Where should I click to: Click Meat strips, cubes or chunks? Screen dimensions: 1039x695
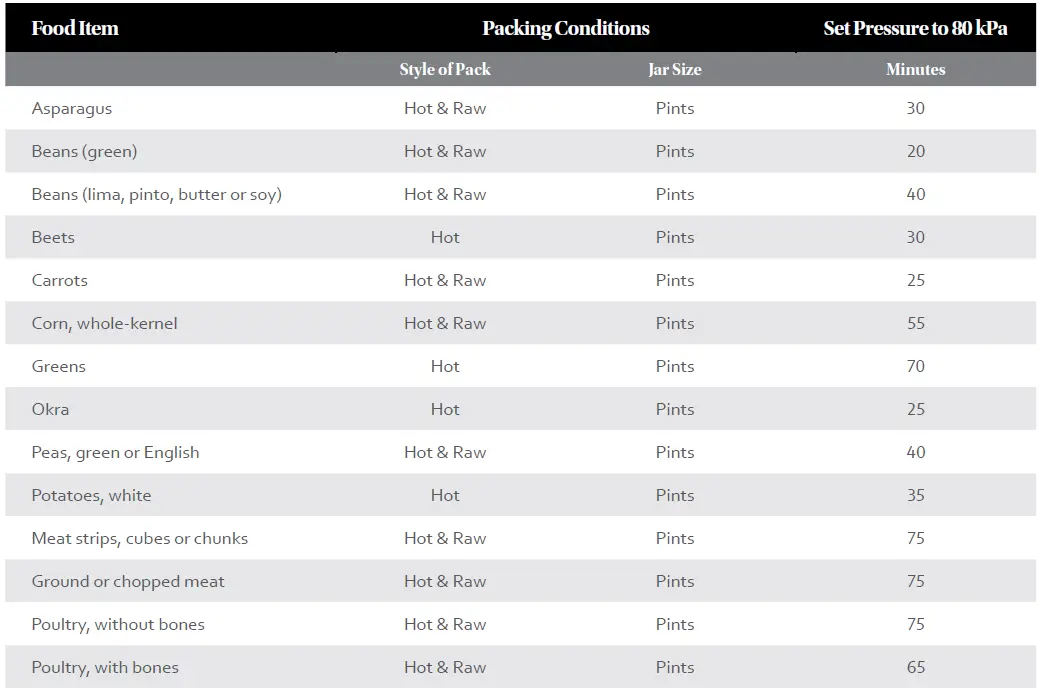(x=139, y=538)
